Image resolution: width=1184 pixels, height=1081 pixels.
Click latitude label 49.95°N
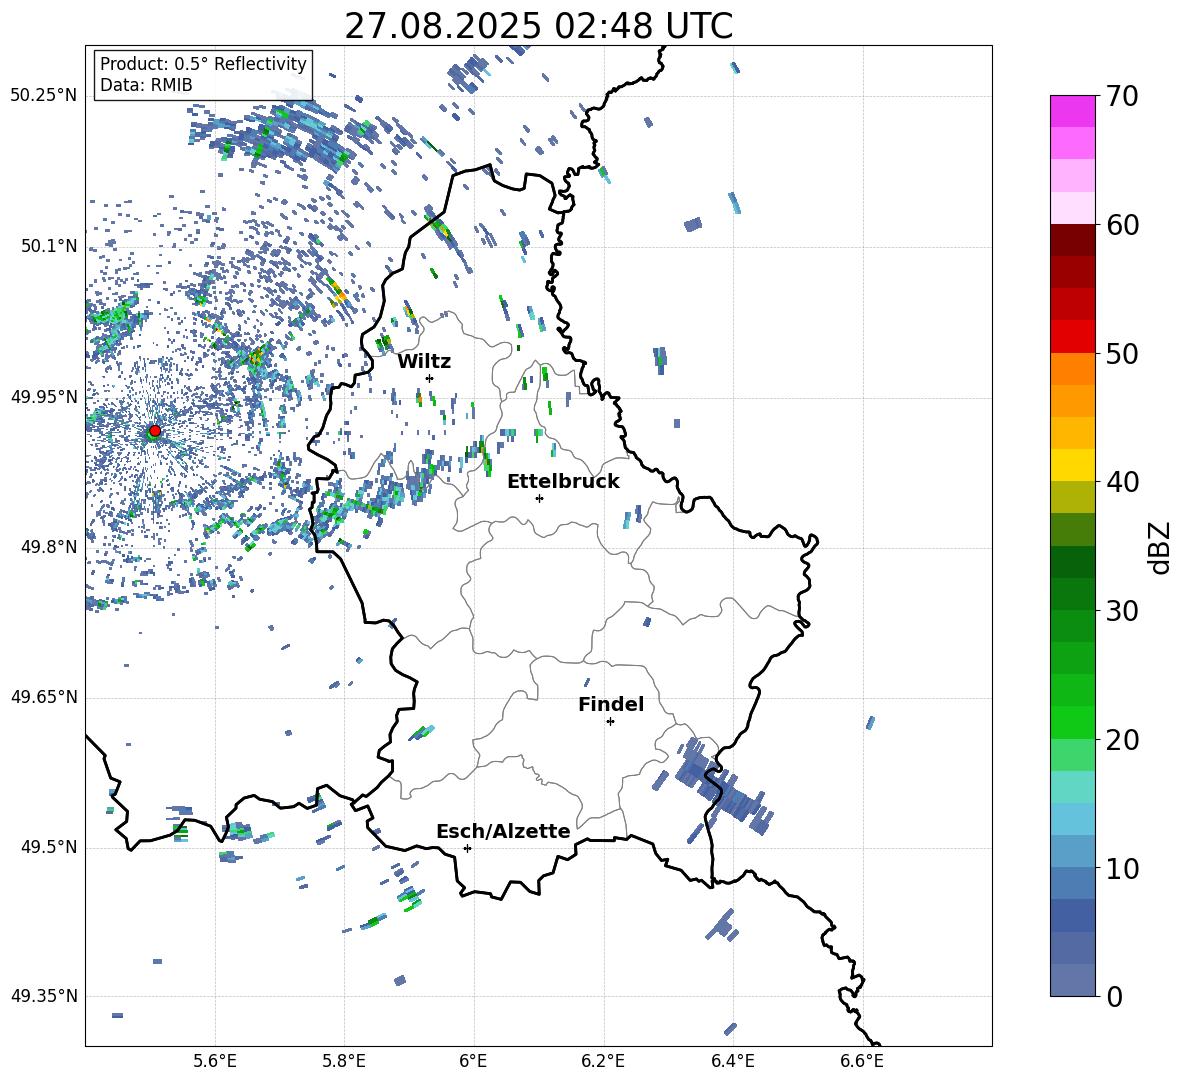(44, 396)
